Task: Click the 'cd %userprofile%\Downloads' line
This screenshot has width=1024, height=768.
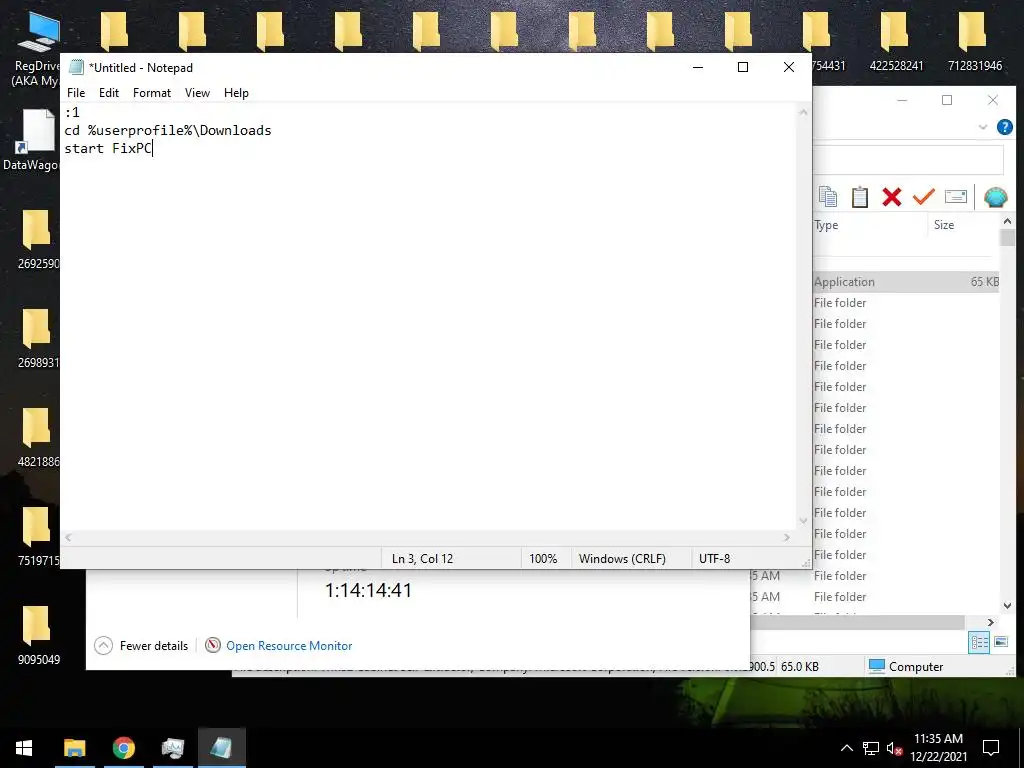Action: 168,130
